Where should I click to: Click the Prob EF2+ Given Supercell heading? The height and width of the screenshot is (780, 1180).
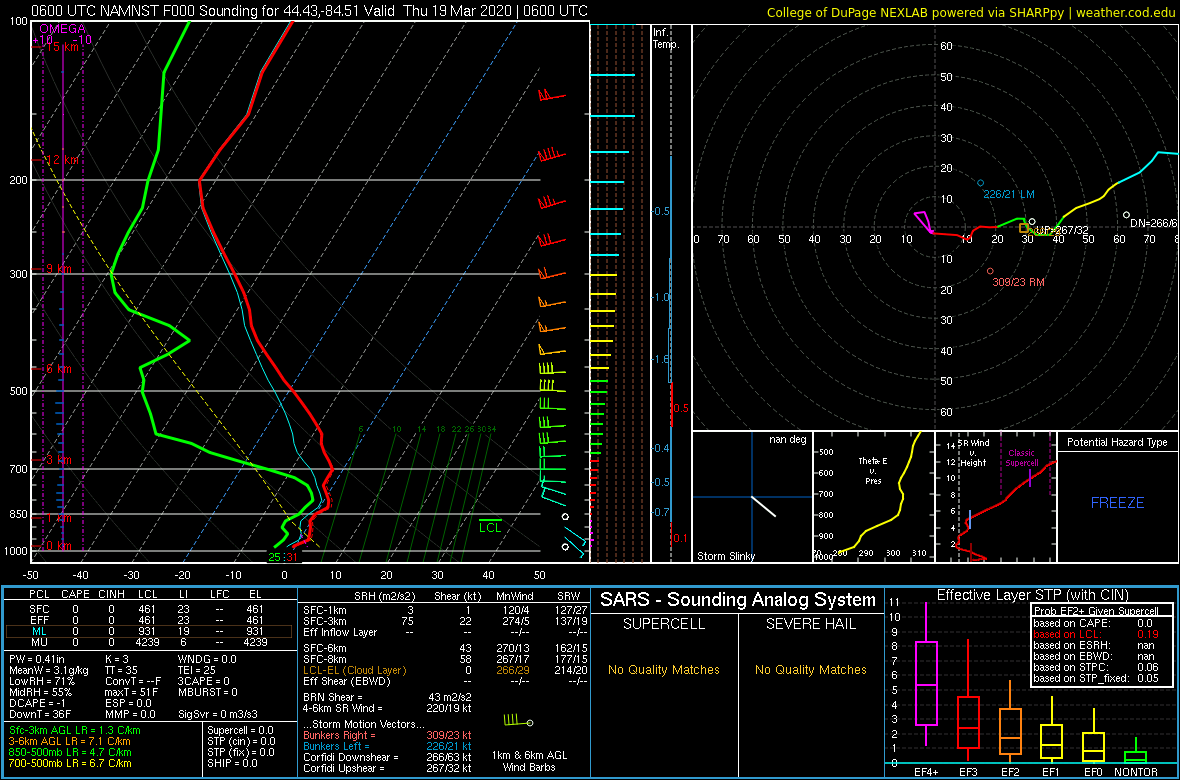point(1095,611)
